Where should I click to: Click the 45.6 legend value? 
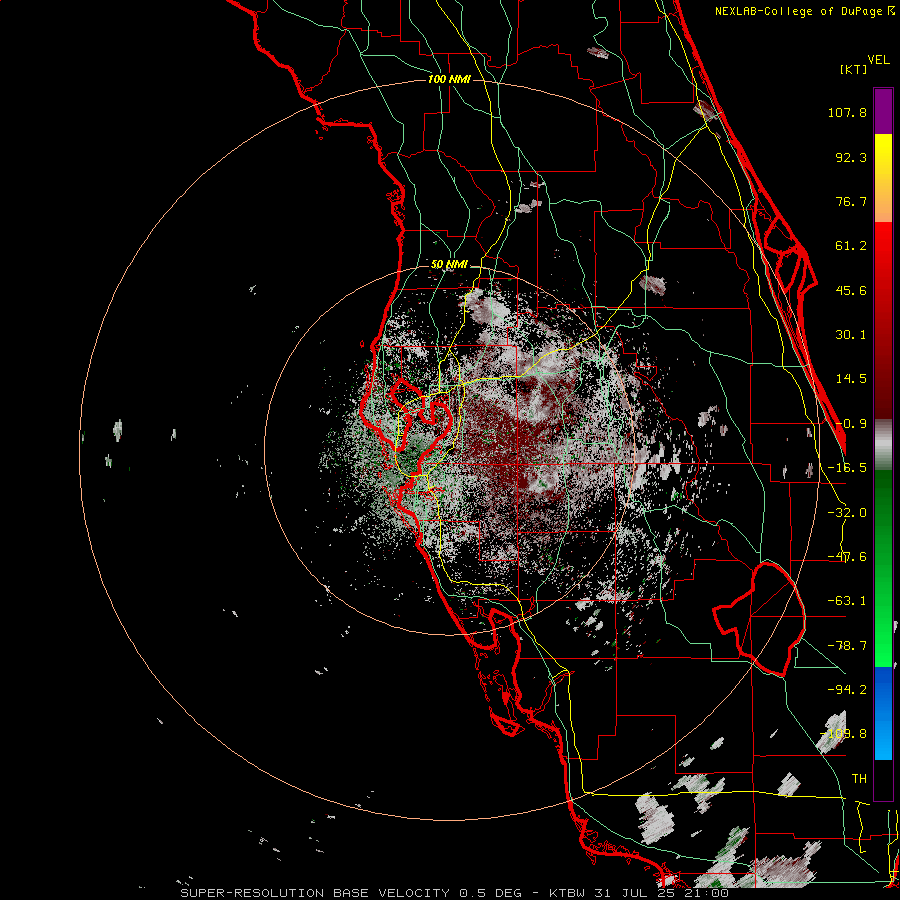click(851, 290)
